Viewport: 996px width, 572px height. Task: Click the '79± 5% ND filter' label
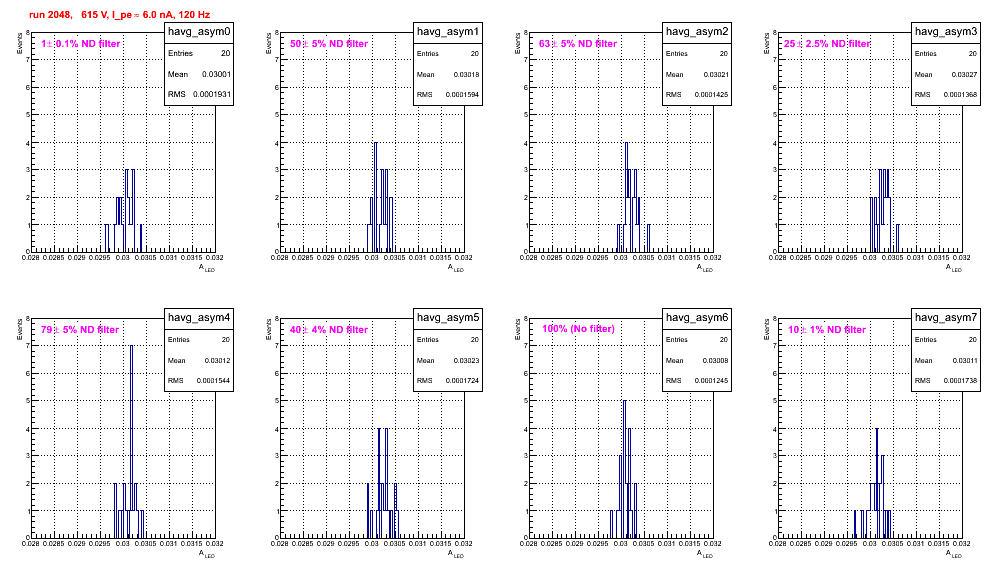80,330
